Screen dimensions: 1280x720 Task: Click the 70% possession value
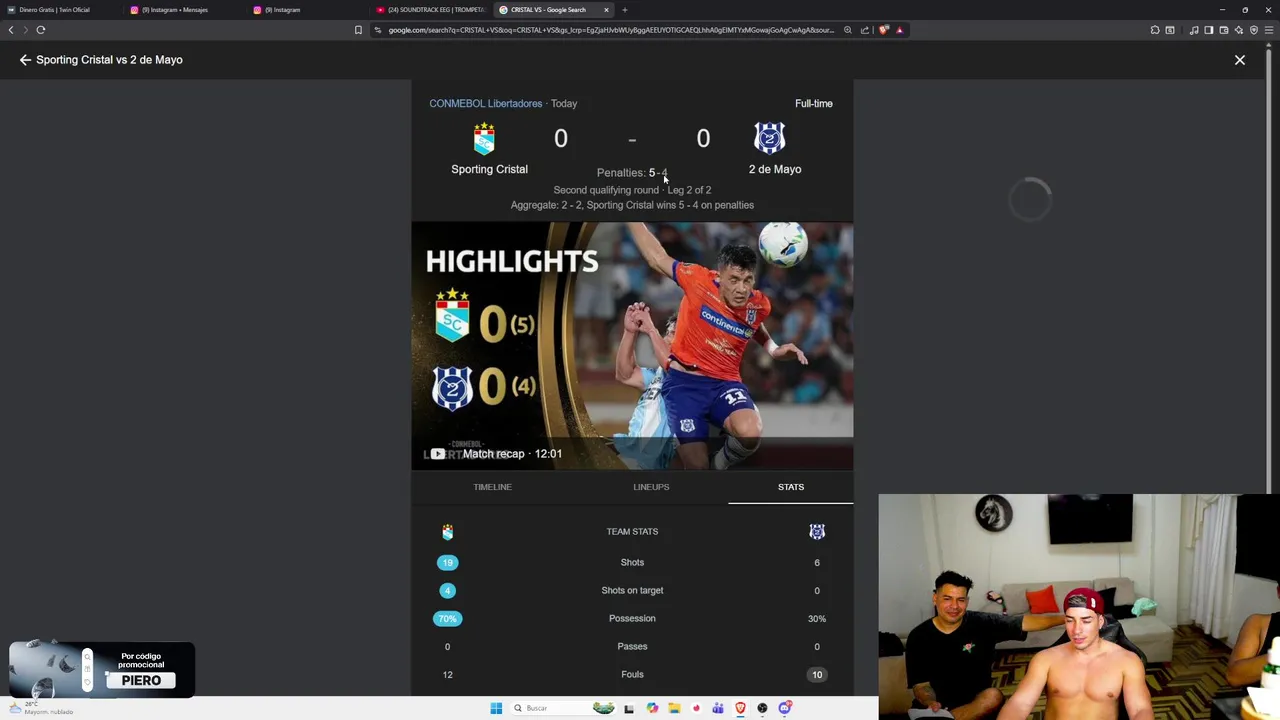[447, 618]
